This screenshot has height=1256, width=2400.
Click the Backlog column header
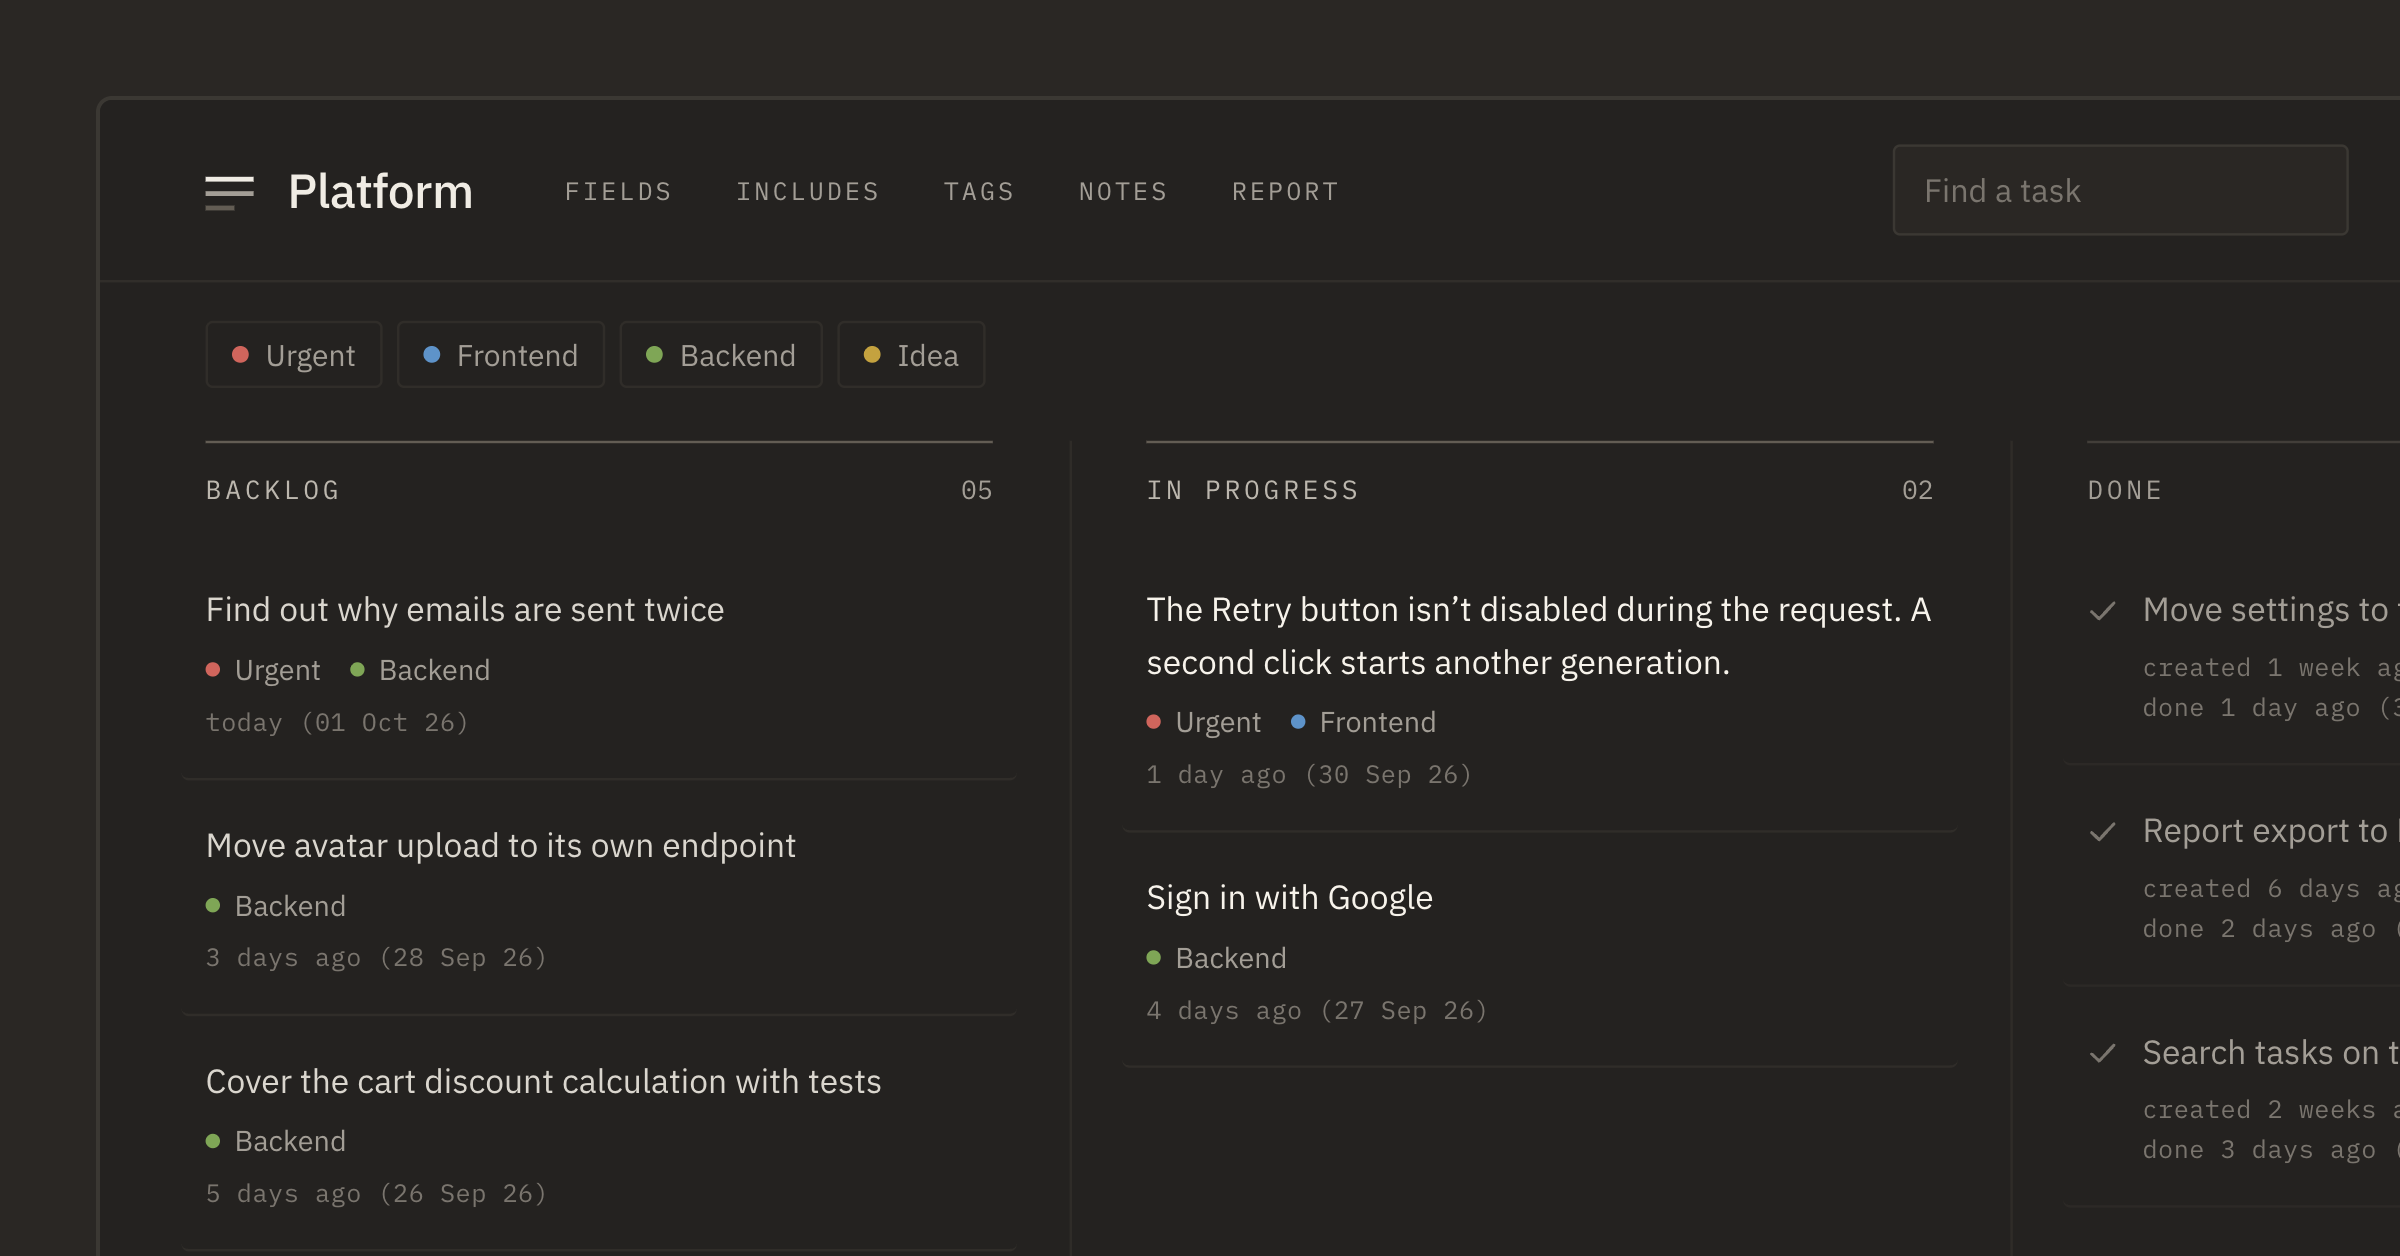click(273, 490)
